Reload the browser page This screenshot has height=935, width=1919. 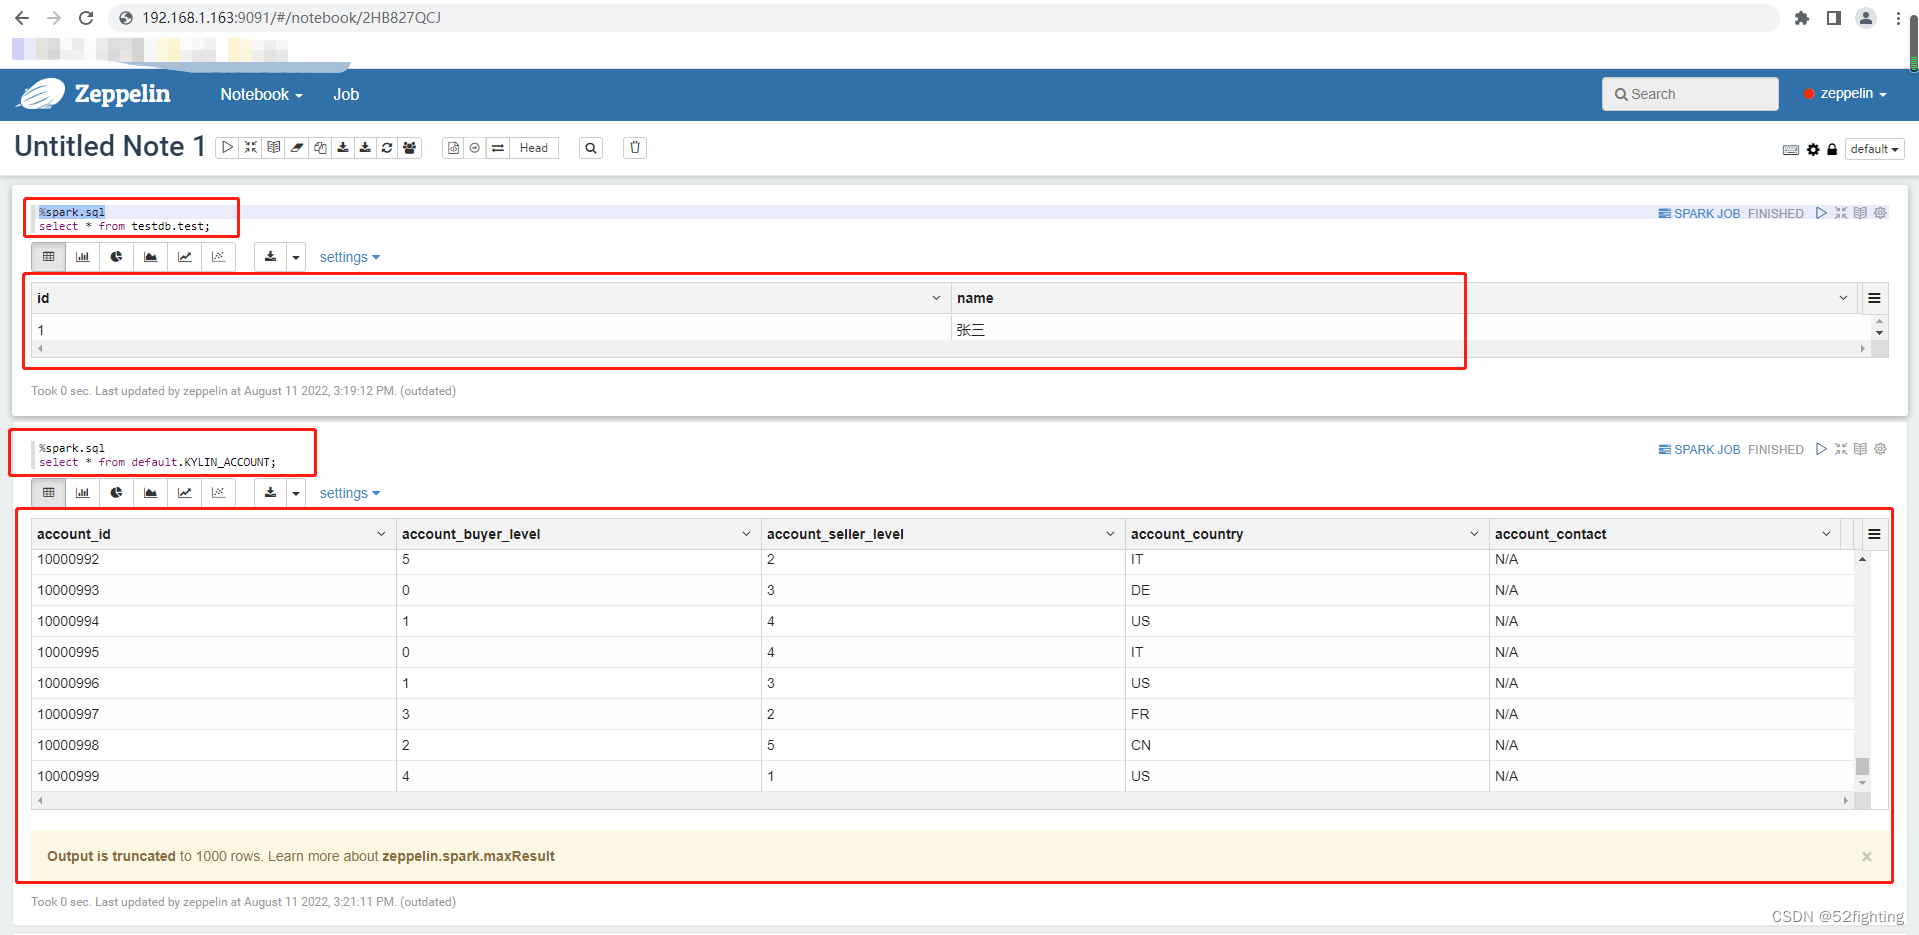coord(86,18)
